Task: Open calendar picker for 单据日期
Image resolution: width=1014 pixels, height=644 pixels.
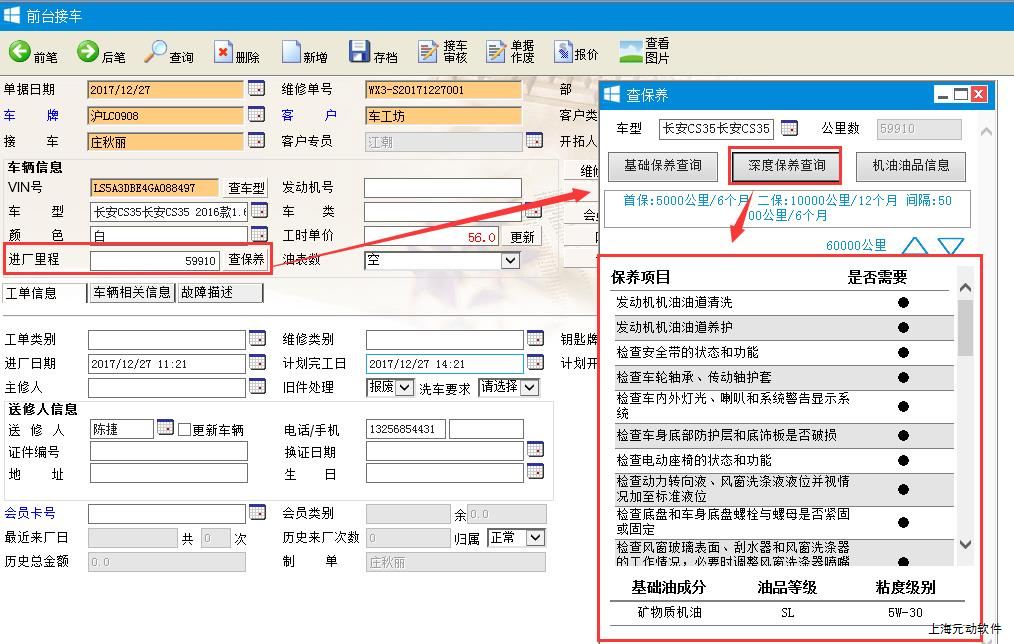Action: pos(256,89)
